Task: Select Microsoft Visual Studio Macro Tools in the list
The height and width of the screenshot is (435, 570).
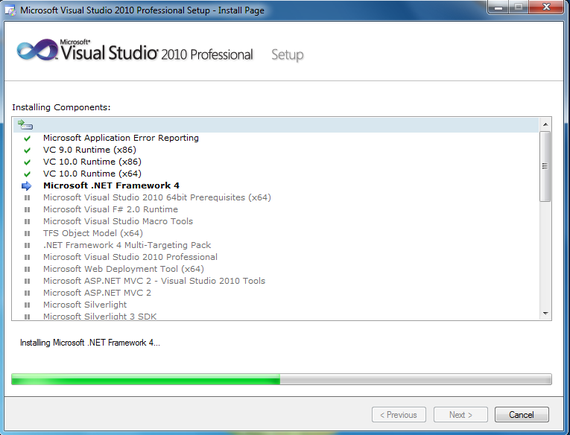Action: tap(118, 221)
